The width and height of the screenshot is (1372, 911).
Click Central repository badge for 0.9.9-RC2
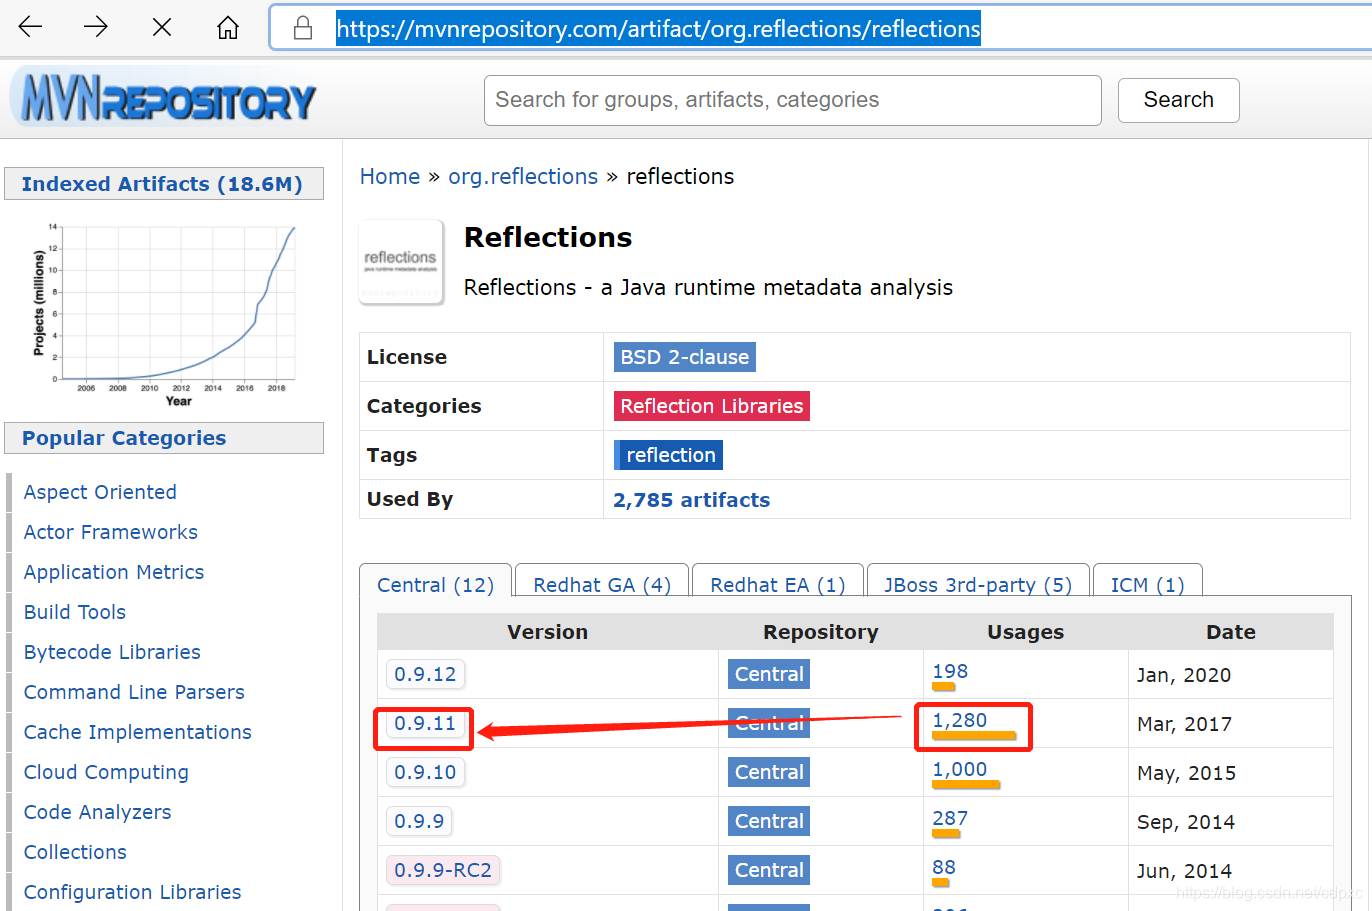tap(769, 870)
